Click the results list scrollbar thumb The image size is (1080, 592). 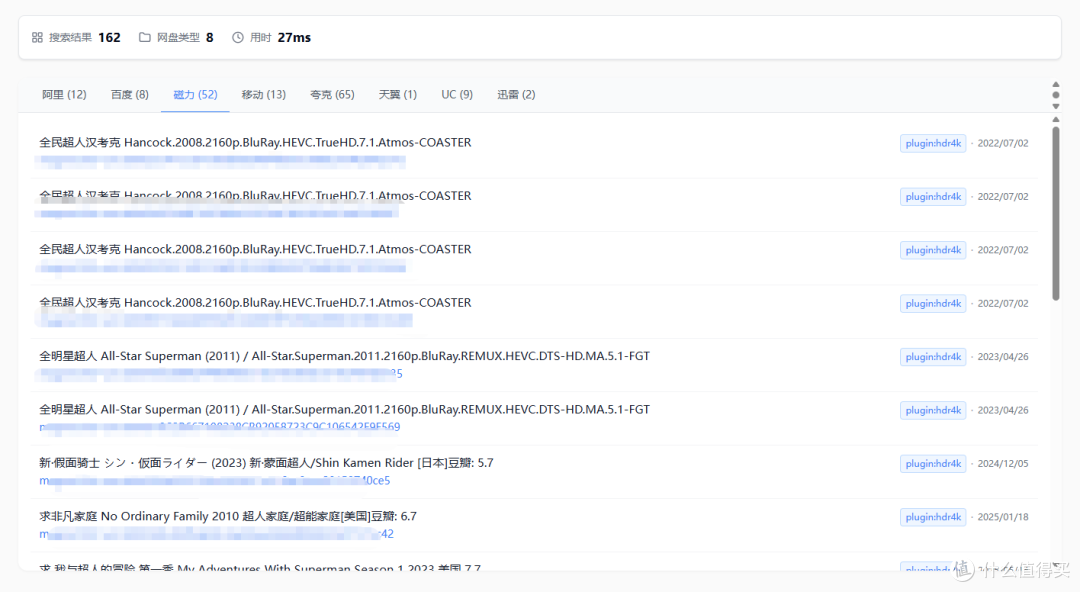pyautogui.click(x=1056, y=214)
